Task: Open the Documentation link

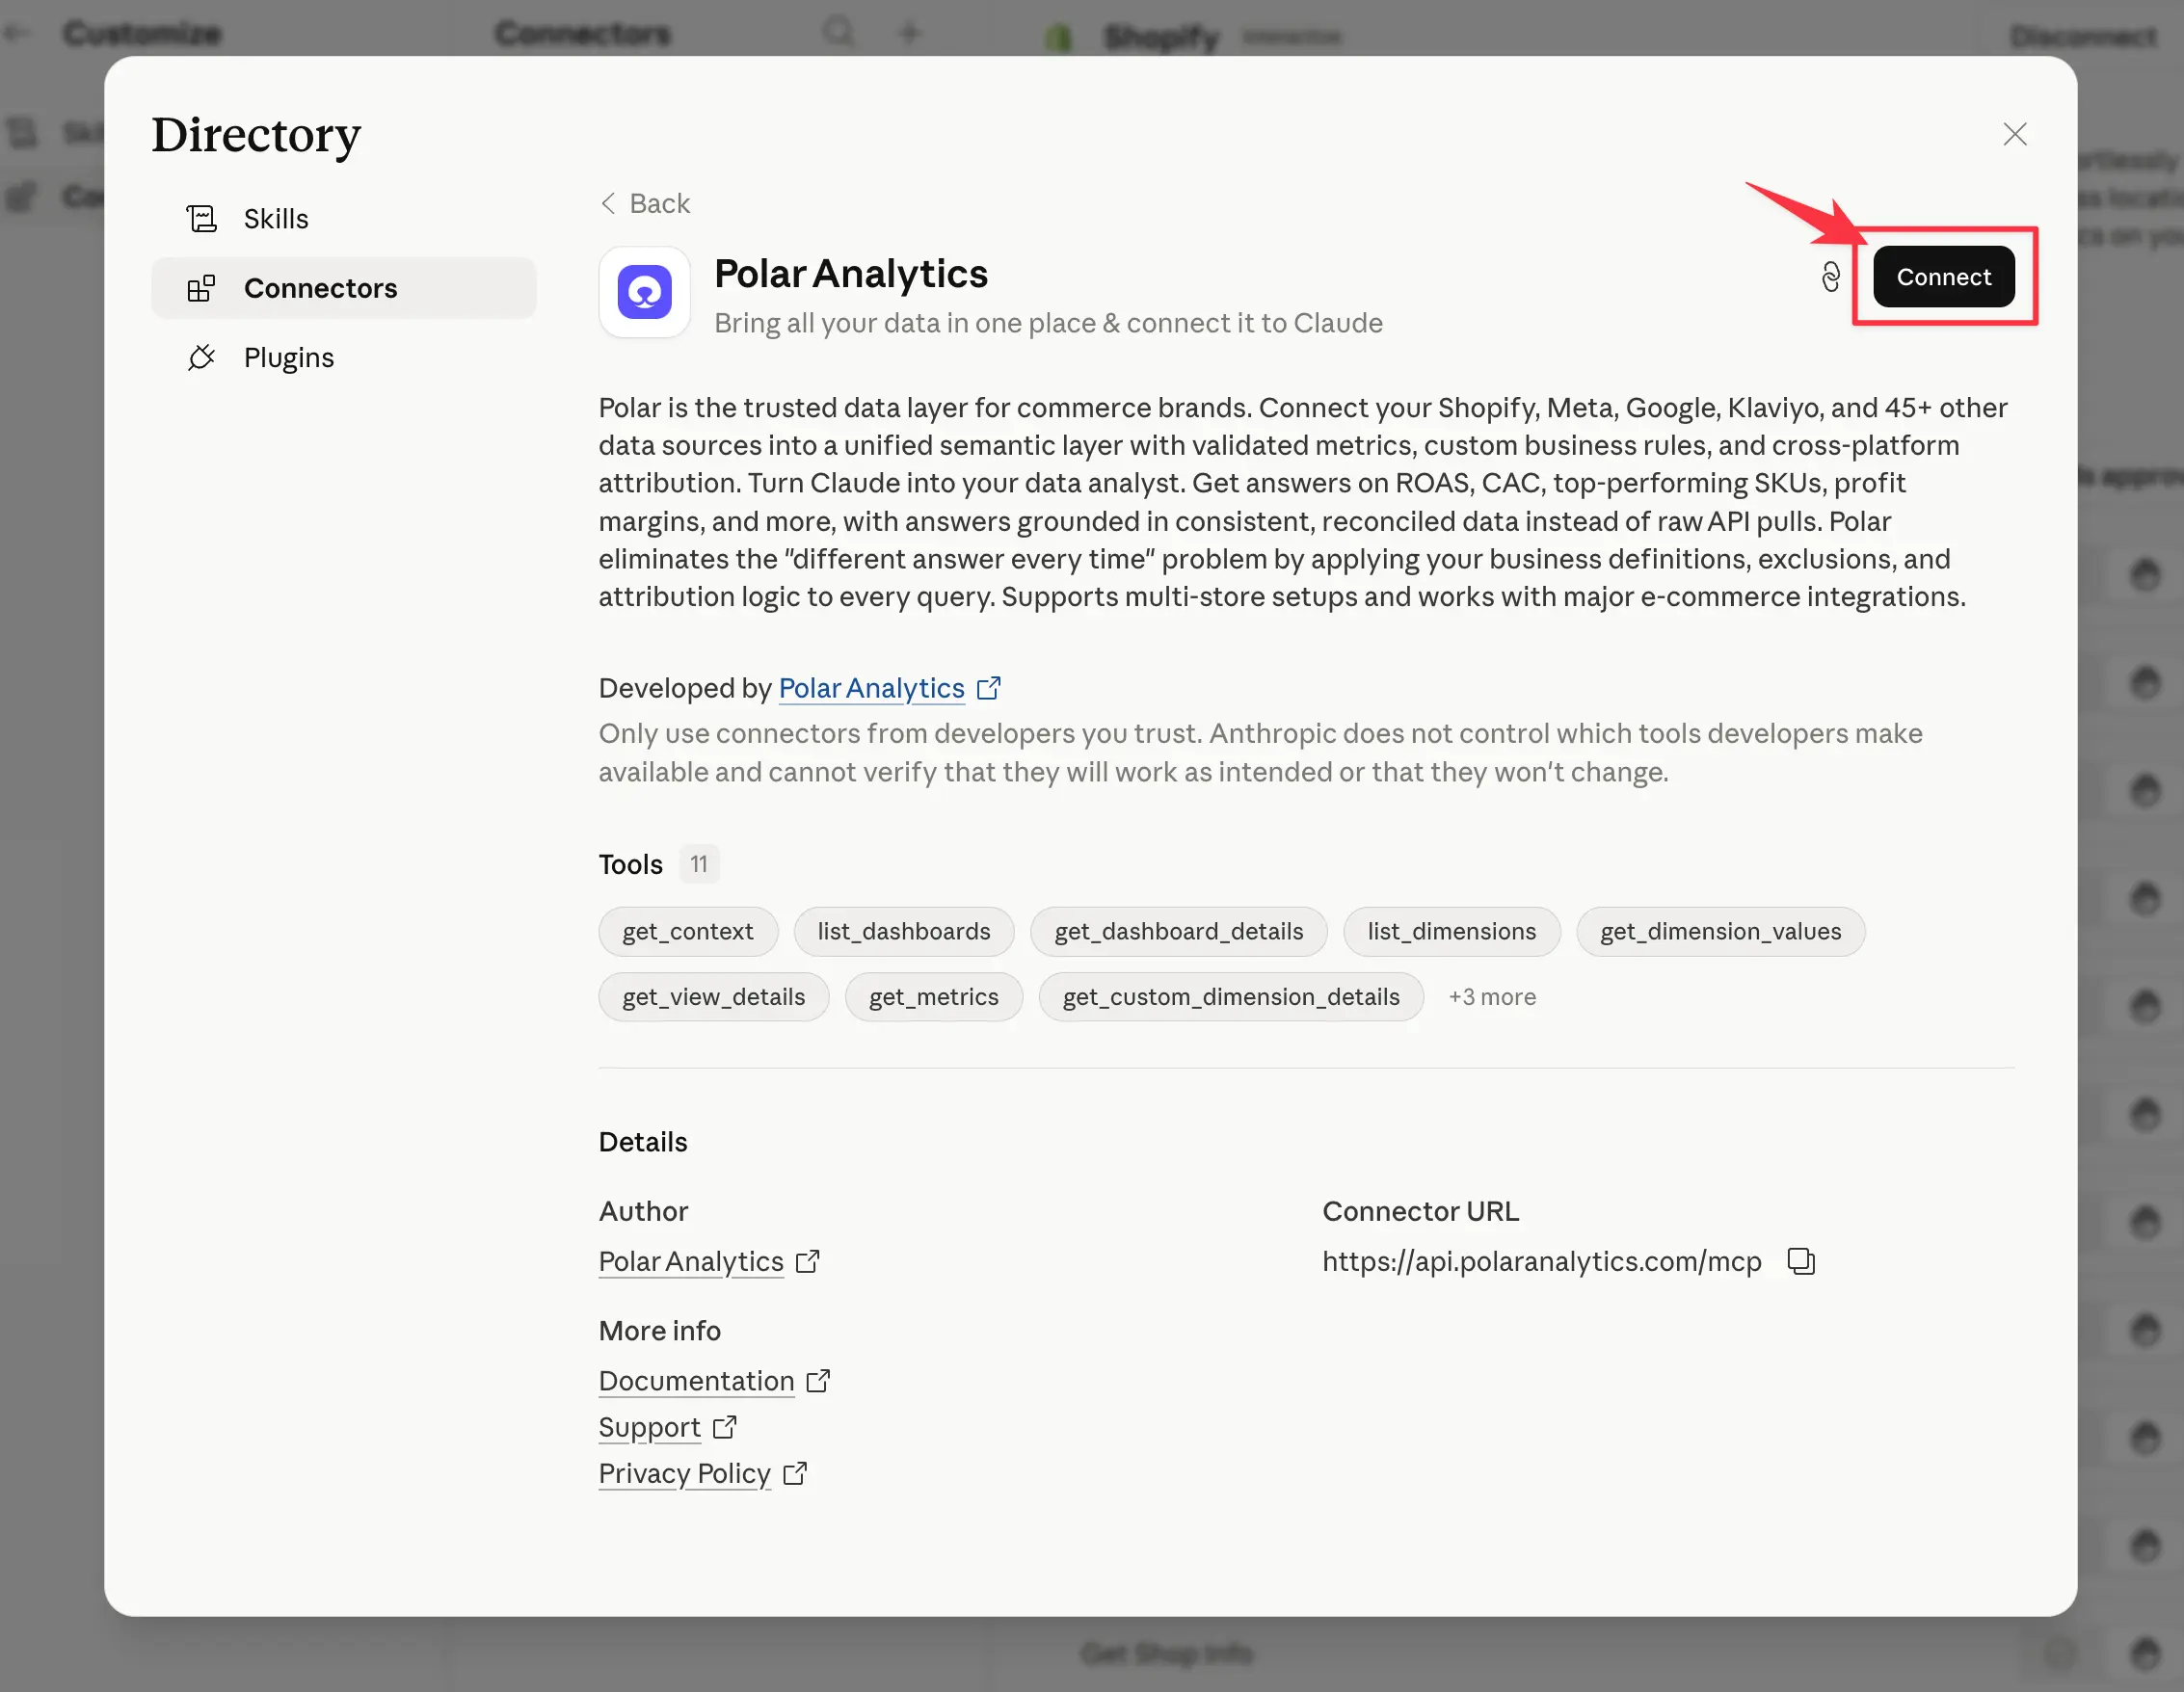Action: click(x=696, y=1381)
